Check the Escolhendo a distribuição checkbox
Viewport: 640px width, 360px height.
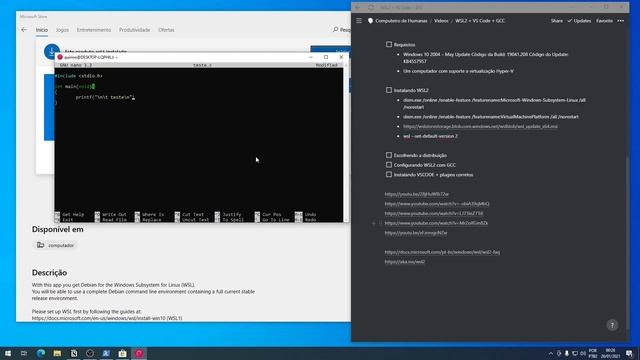(389, 155)
